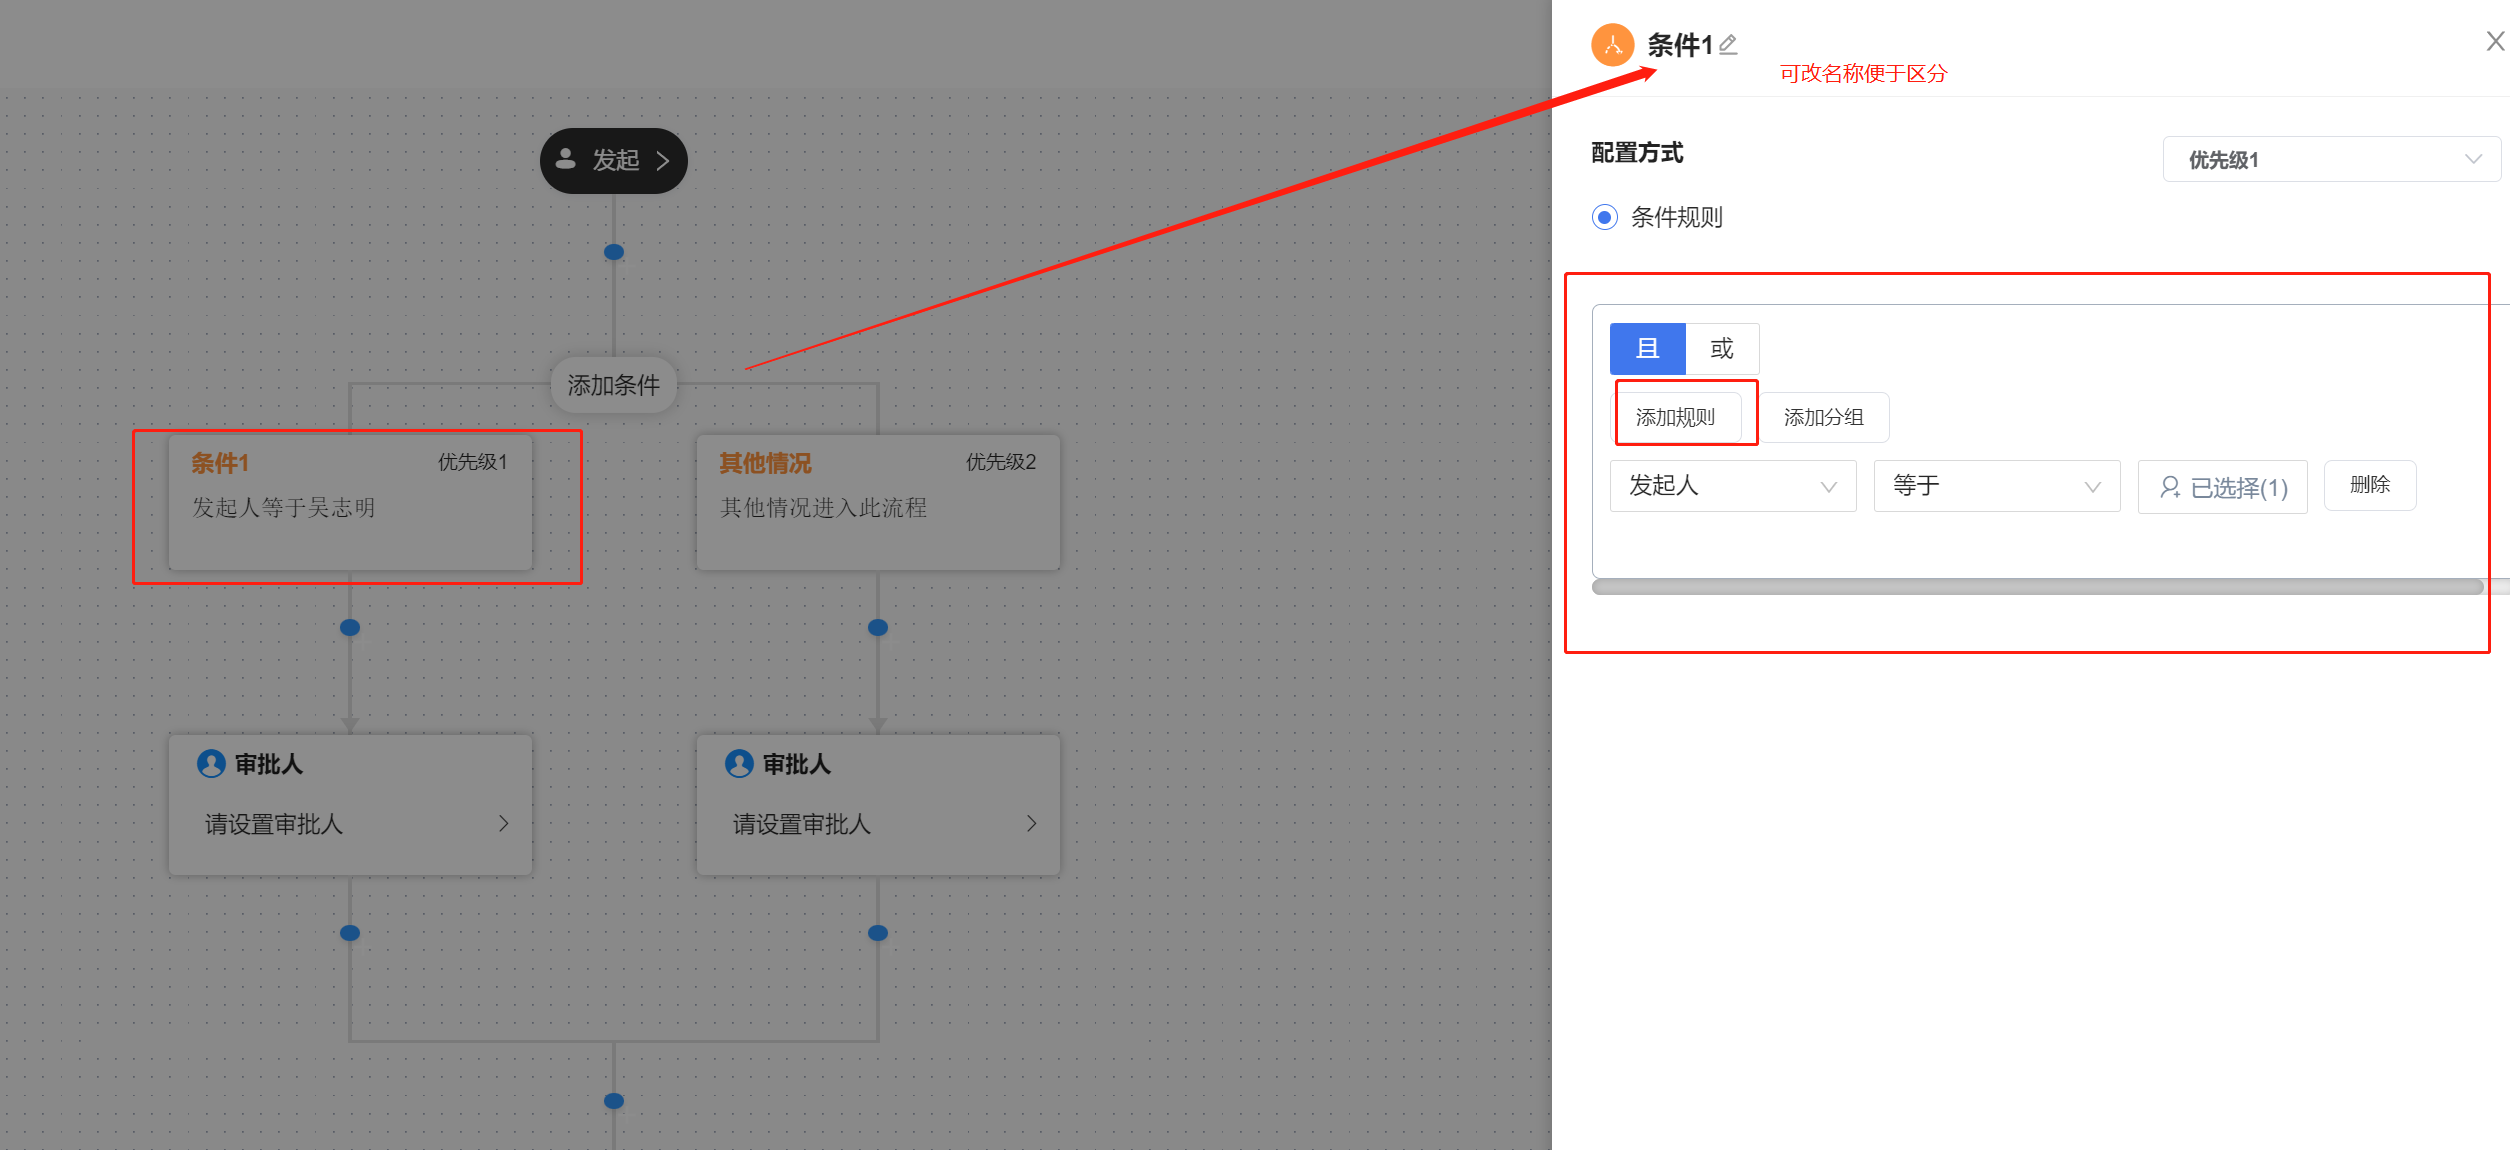Click the 添加分组 button
This screenshot has width=2510, height=1150.
(x=1824, y=417)
